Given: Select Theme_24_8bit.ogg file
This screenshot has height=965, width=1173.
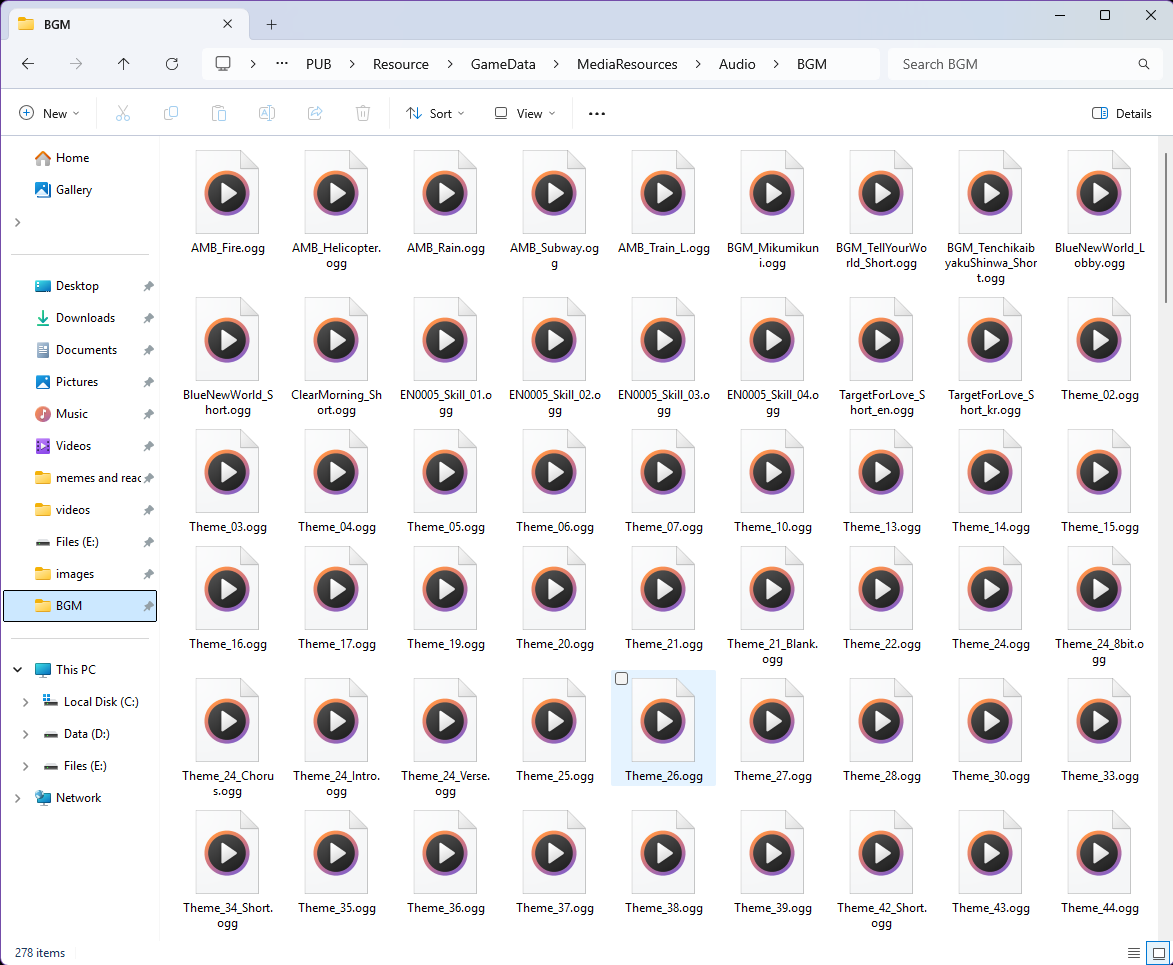Looking at the screenshot, I should (x=1100, y=607).
